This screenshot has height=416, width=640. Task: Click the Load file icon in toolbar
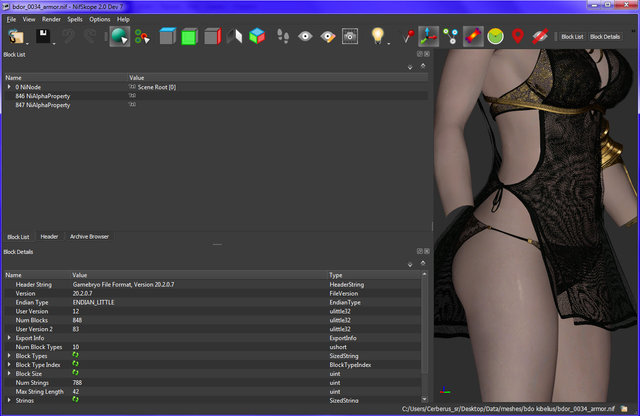(17, 36)
